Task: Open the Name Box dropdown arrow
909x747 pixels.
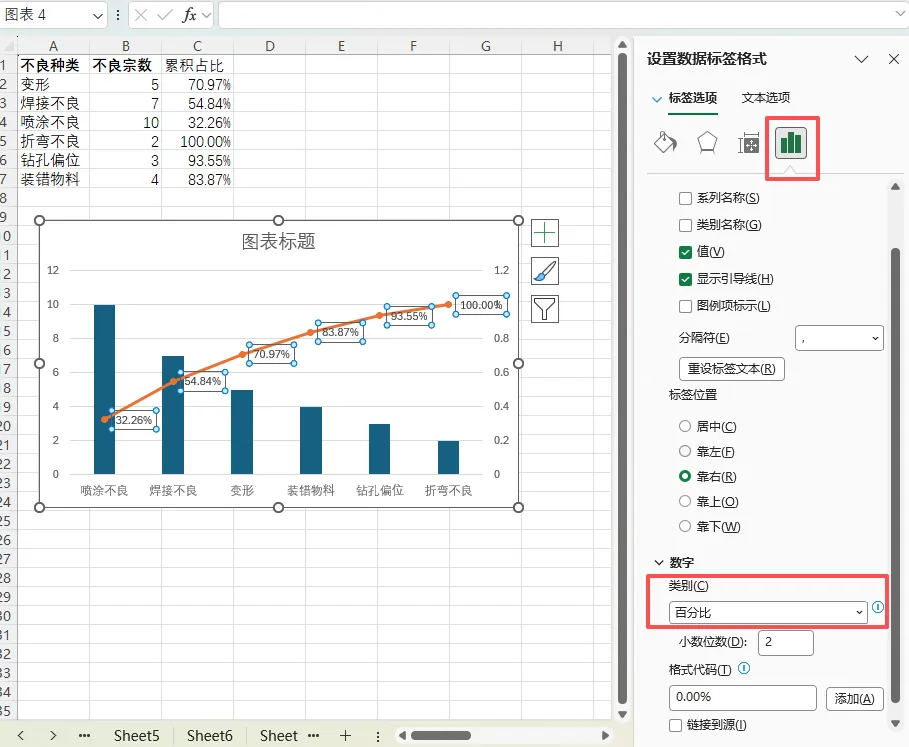Action: pyautogui.click(x=98, y=16)
